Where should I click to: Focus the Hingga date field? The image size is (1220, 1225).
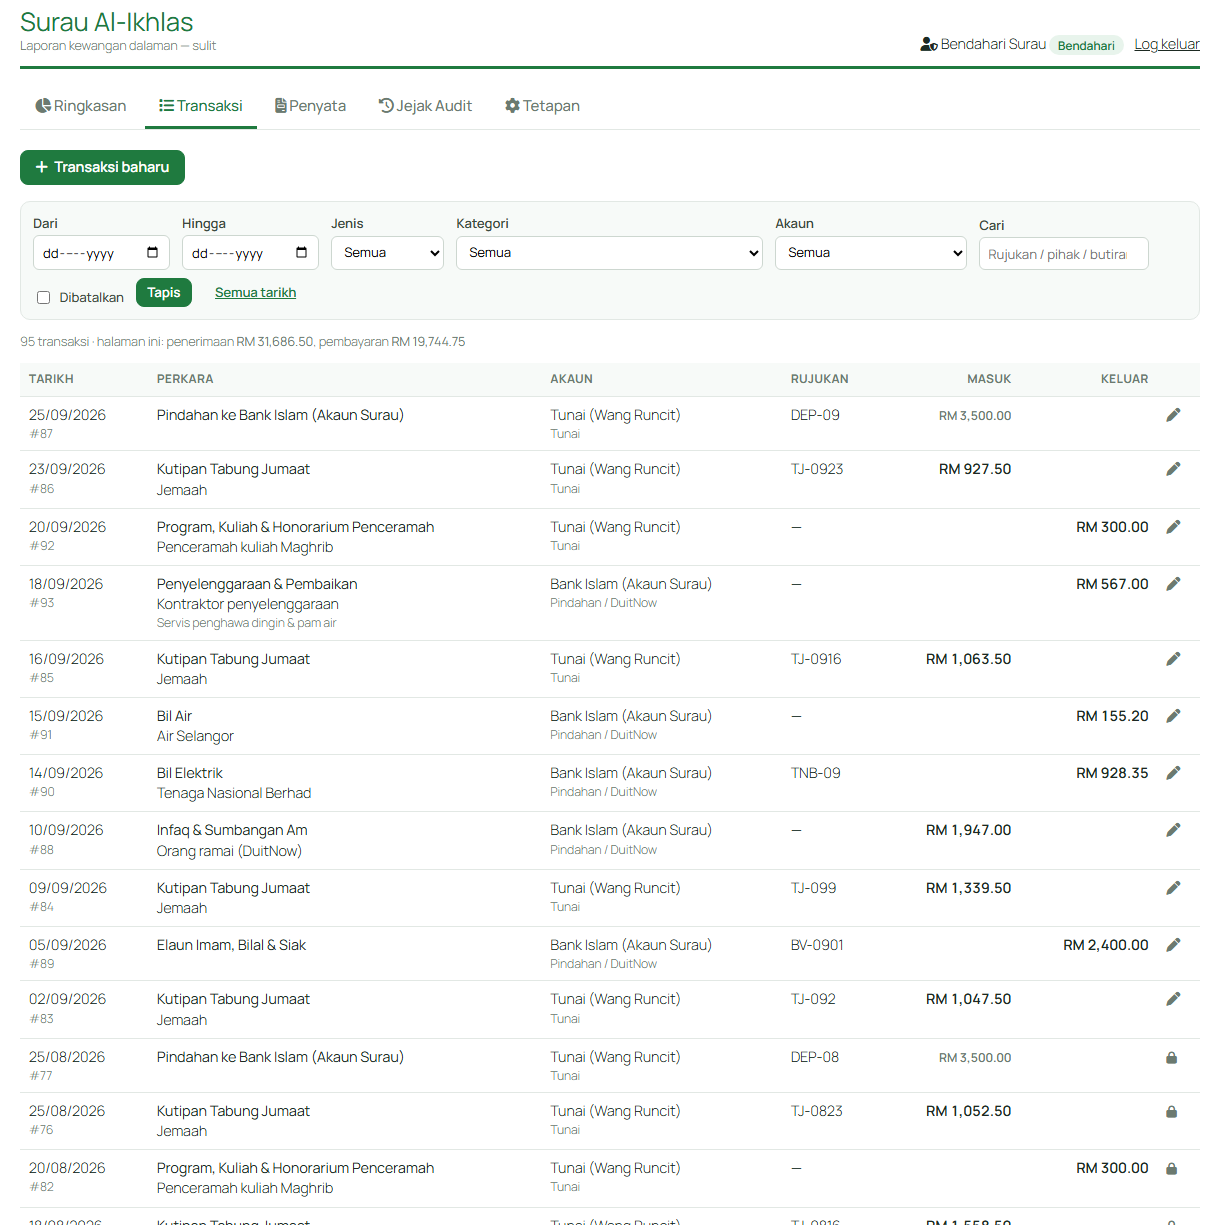(250, 253)
